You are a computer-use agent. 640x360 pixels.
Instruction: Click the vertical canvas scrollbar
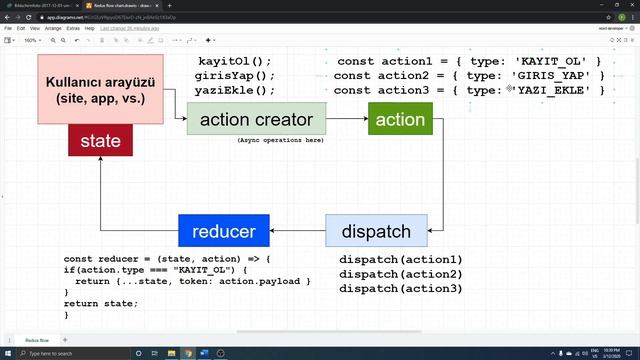click(637, 191)
